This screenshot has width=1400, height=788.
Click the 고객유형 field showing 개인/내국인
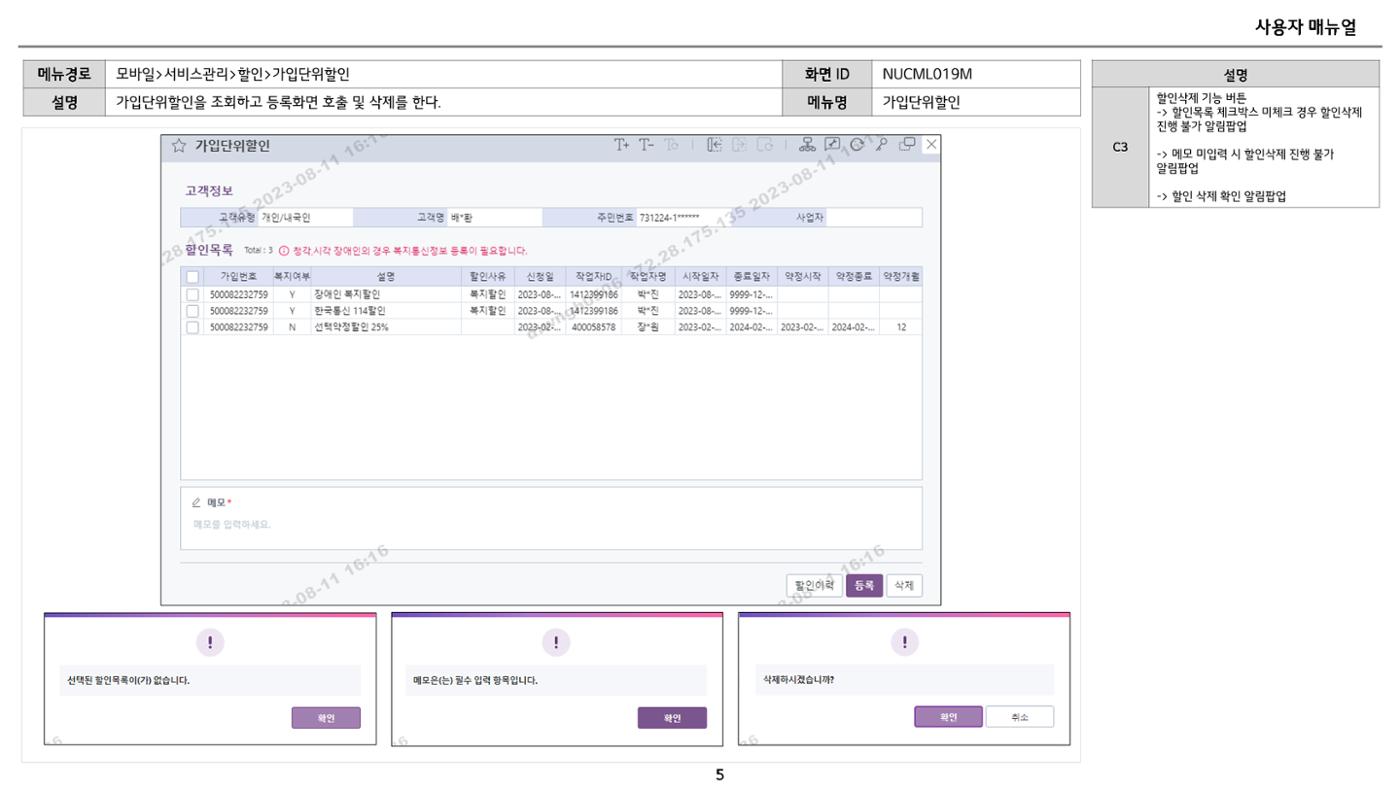pyautogui.click(x=305, y=217)
